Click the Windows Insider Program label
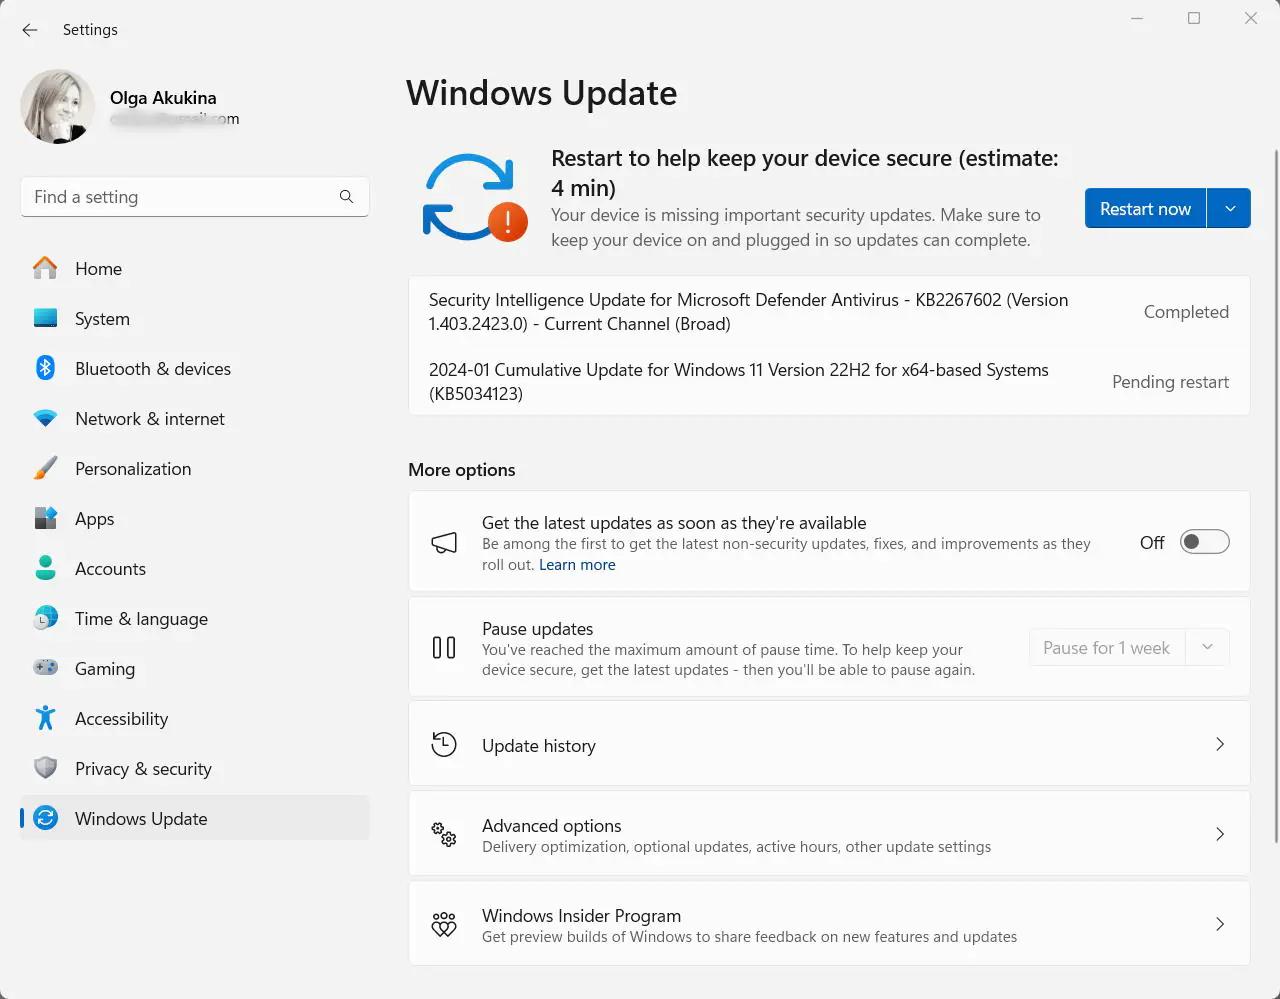1280x999 pixels. click(x=581, y=916)
